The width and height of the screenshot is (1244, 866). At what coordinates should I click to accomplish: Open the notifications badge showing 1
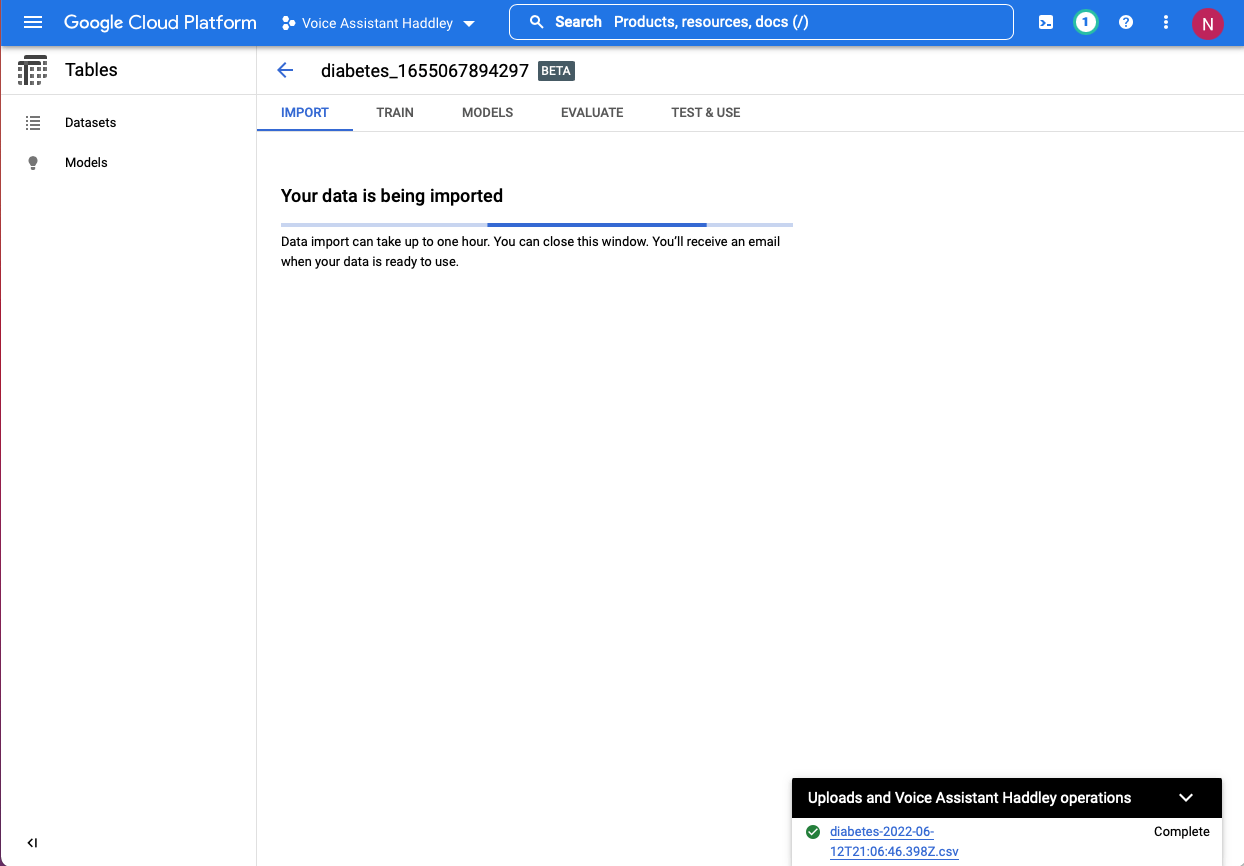coord(1085,22)
